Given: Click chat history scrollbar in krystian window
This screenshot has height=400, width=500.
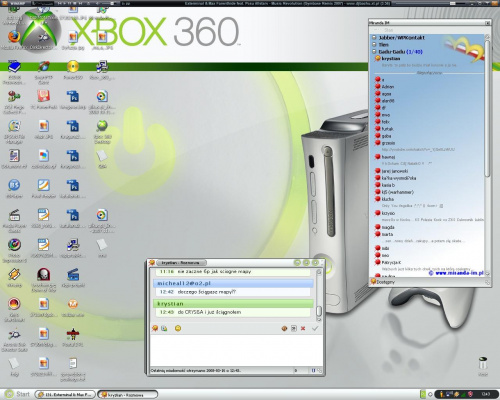Looking at the screenshot, I should (319, 311).
